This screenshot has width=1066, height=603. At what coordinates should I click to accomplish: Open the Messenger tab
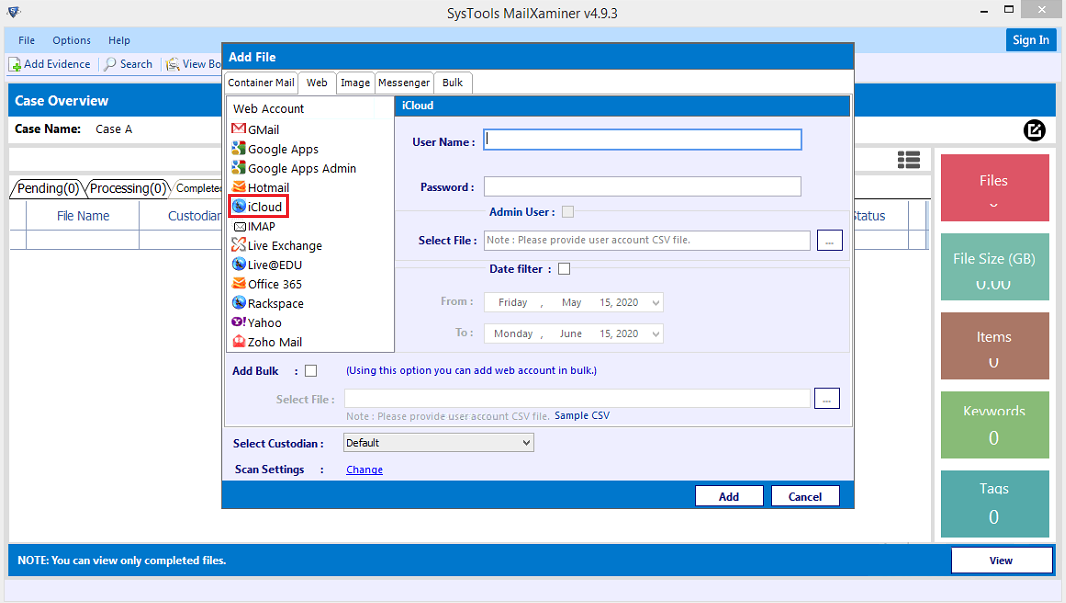point(404,83)
